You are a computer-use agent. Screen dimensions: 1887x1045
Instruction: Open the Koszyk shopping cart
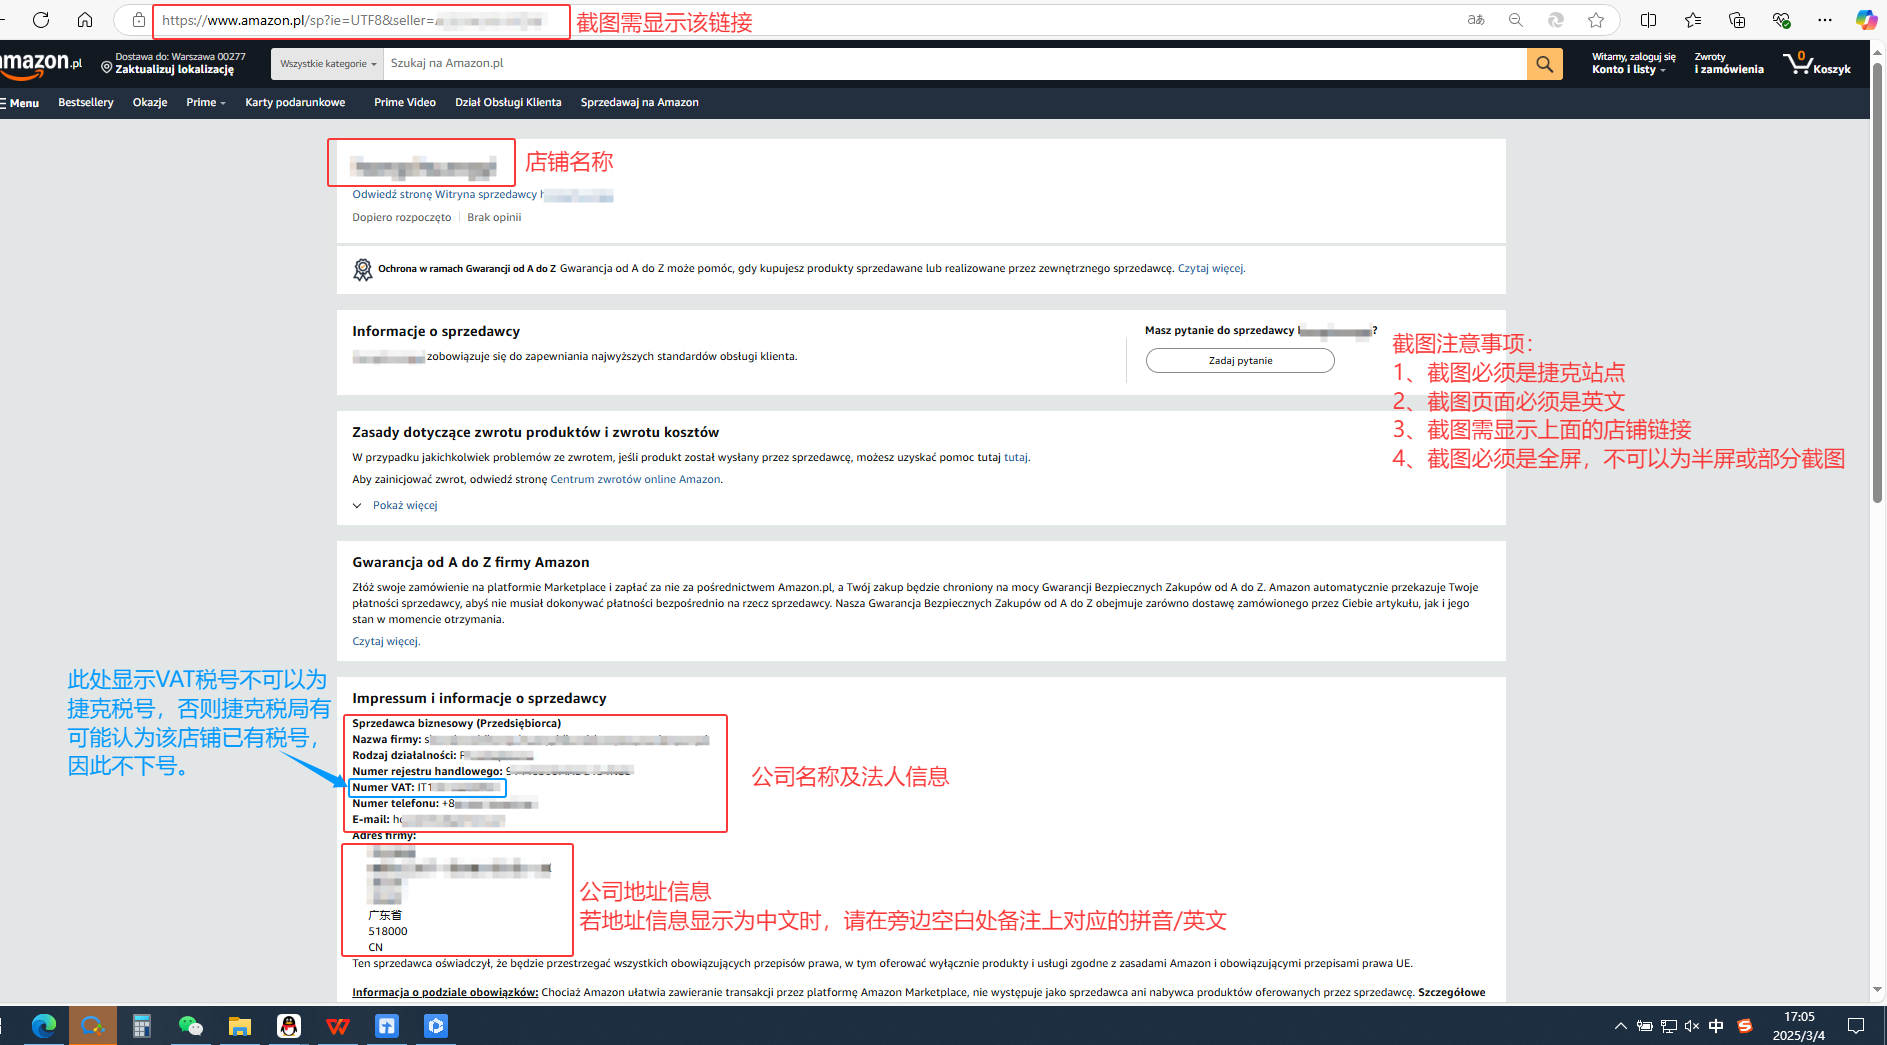(1816, 64)
